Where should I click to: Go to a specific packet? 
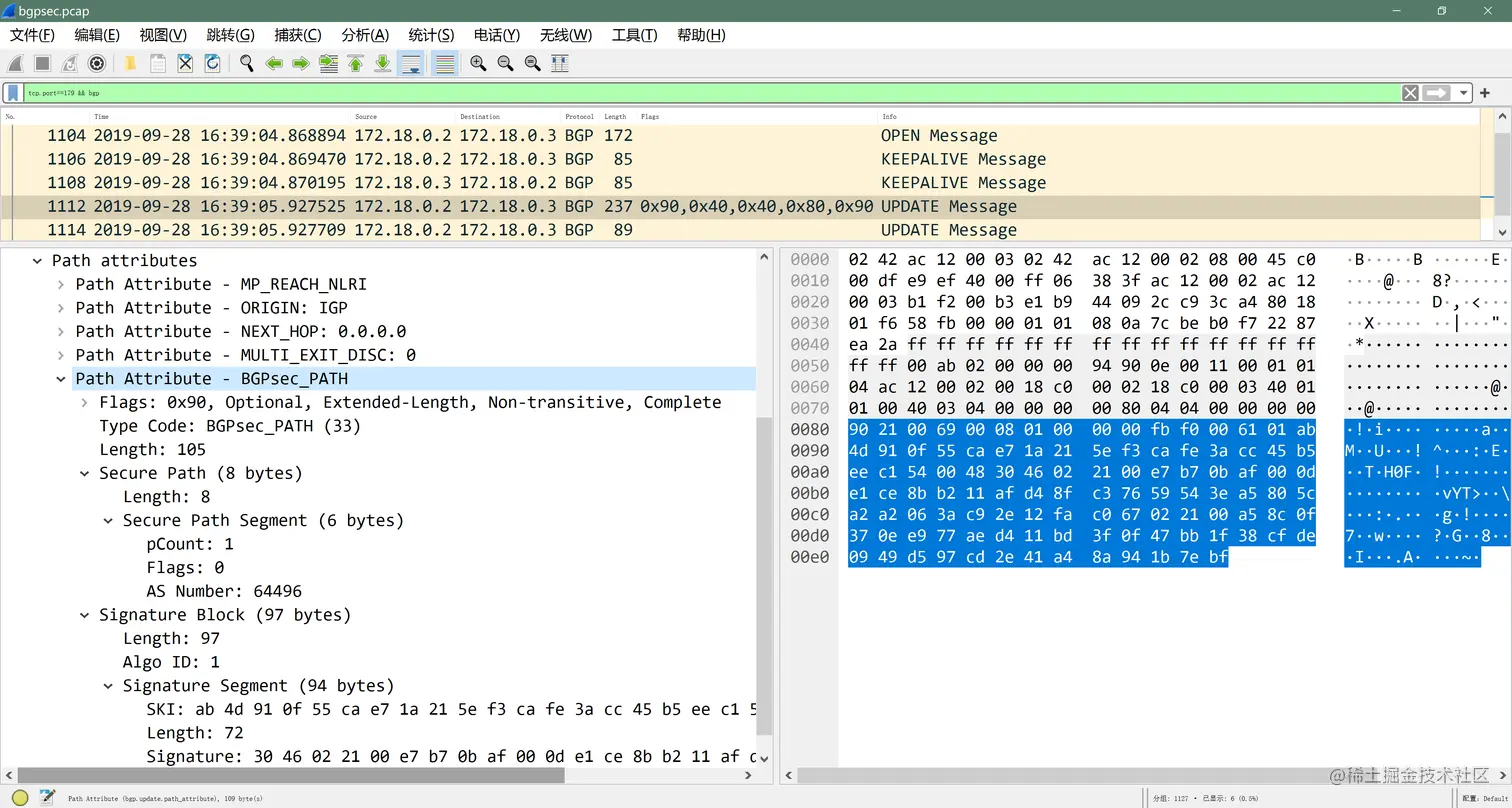[x=328, y=63]
